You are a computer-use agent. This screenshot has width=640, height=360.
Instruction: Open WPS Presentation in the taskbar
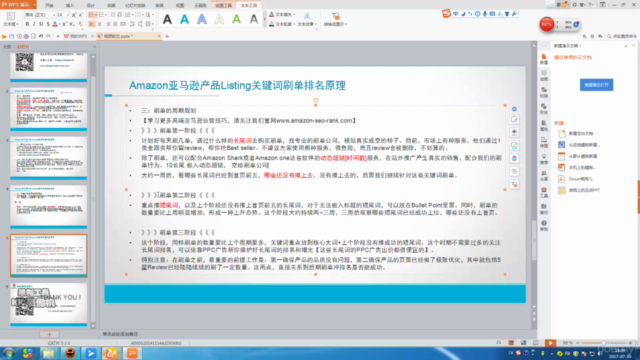click(x=132, y=353)
